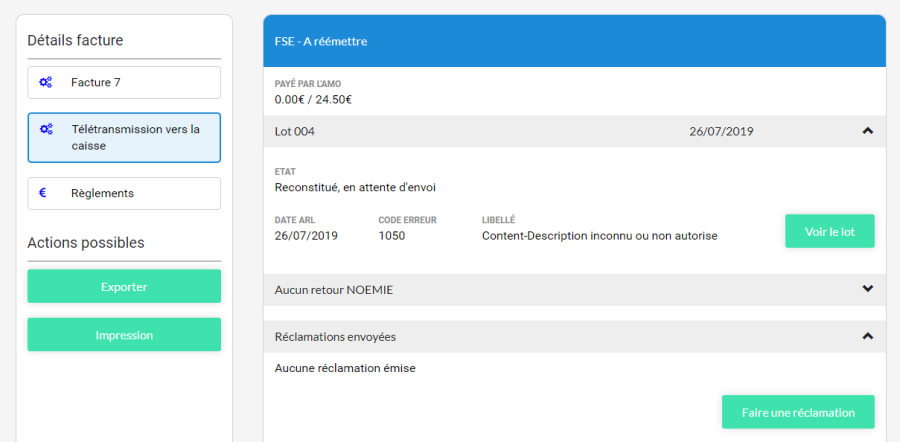Click the Aucun retour NOEMIE header text
This screenshot has height=442, width=900.
[x=334, y=289]
